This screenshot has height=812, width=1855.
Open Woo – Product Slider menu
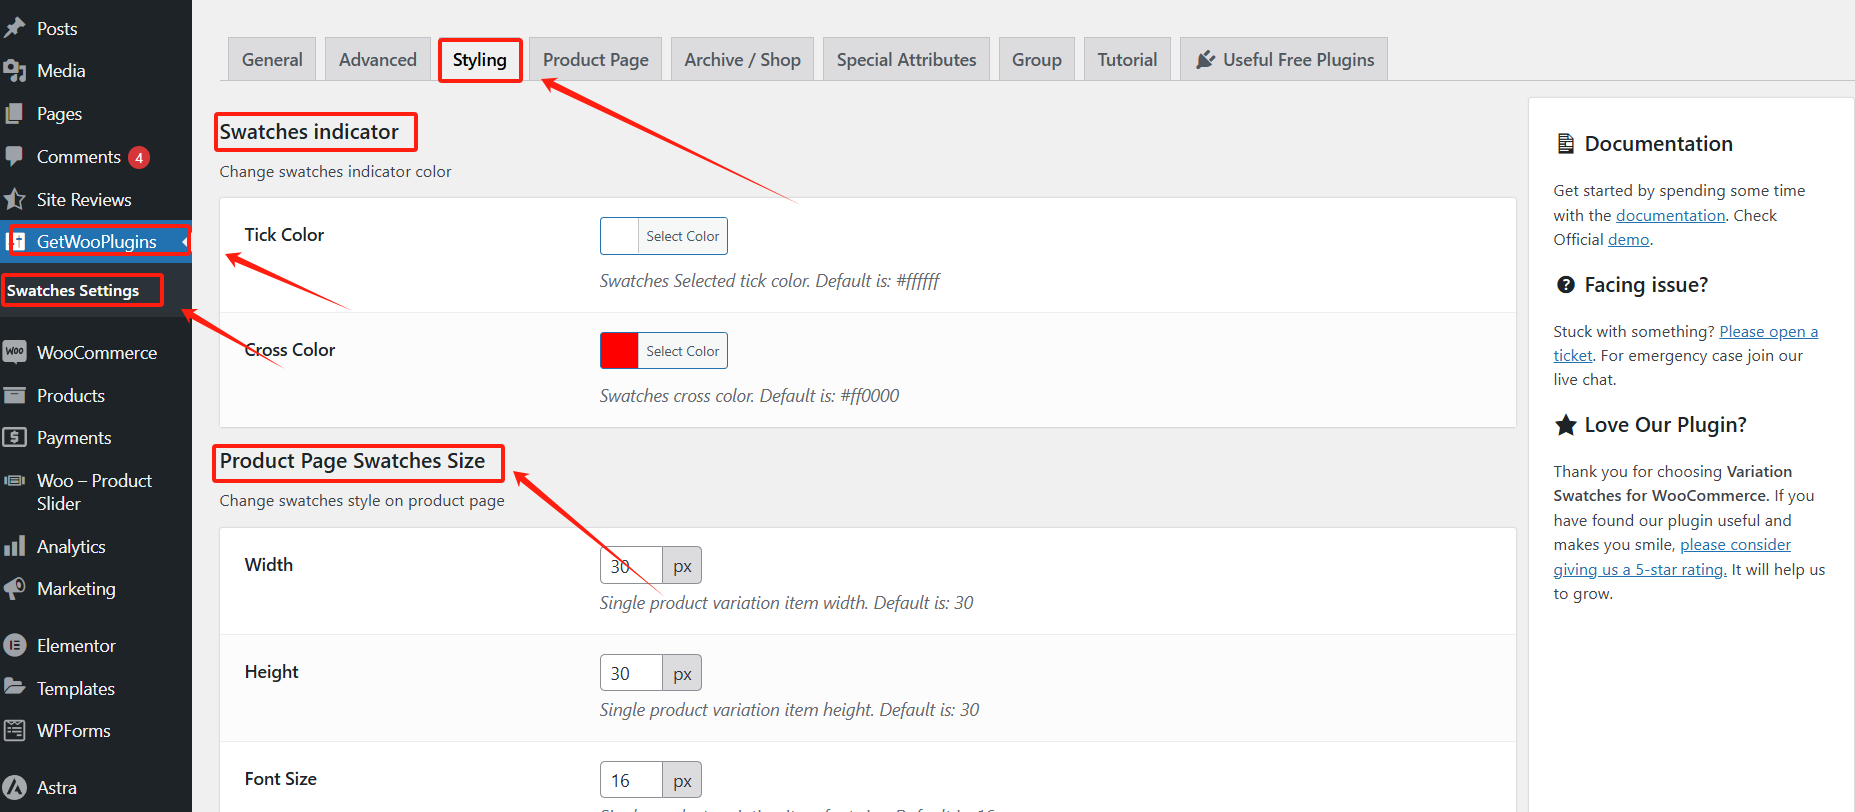click(x=96, y=492)
